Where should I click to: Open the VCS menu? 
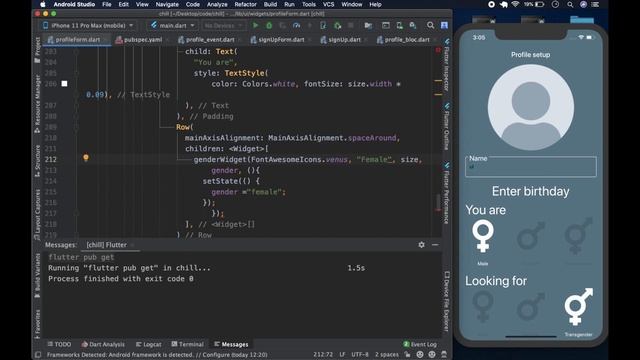pyautogui.click(x=329, y=4)
